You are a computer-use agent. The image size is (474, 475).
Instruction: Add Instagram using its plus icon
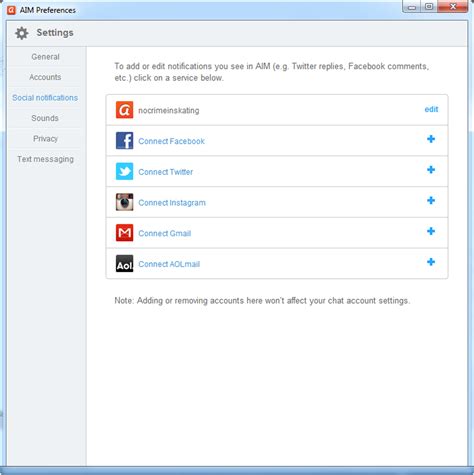pos(431,200)
